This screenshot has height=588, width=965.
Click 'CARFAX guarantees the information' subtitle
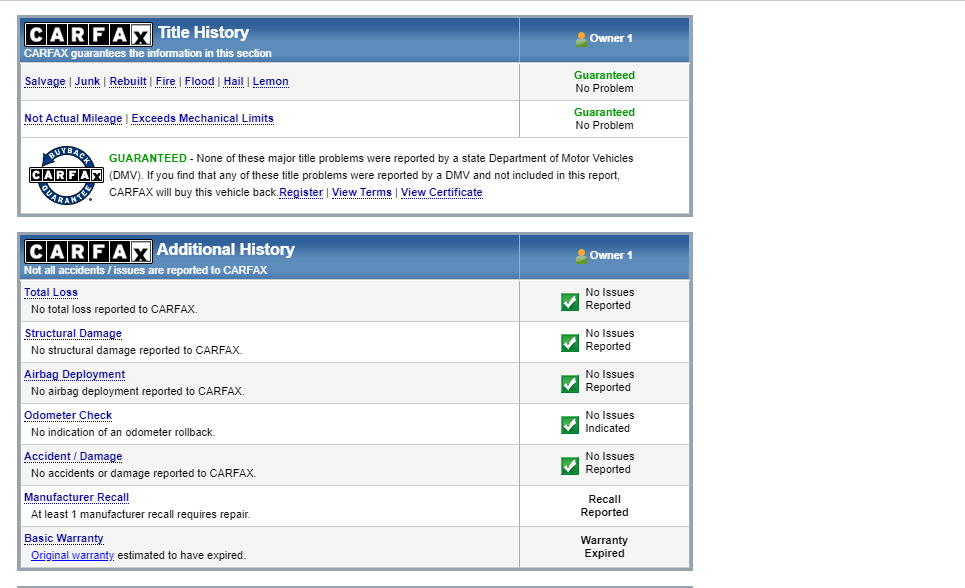(x=148, y=54)
